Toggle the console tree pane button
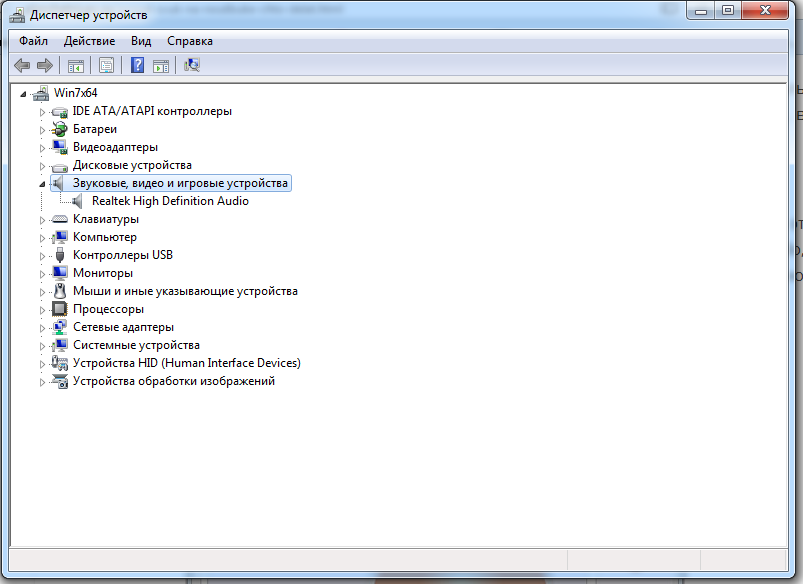Image resolution: width=803 pixels, height=584 pixels. (x=74, y=66)
